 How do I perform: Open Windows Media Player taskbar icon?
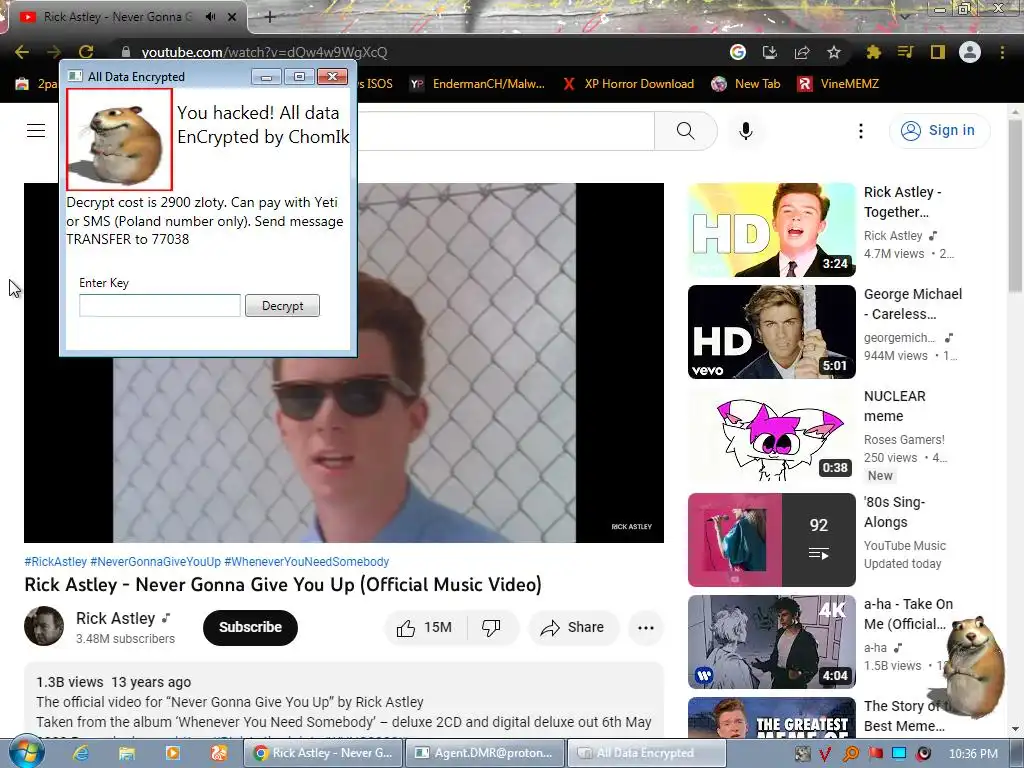(173, 753)
